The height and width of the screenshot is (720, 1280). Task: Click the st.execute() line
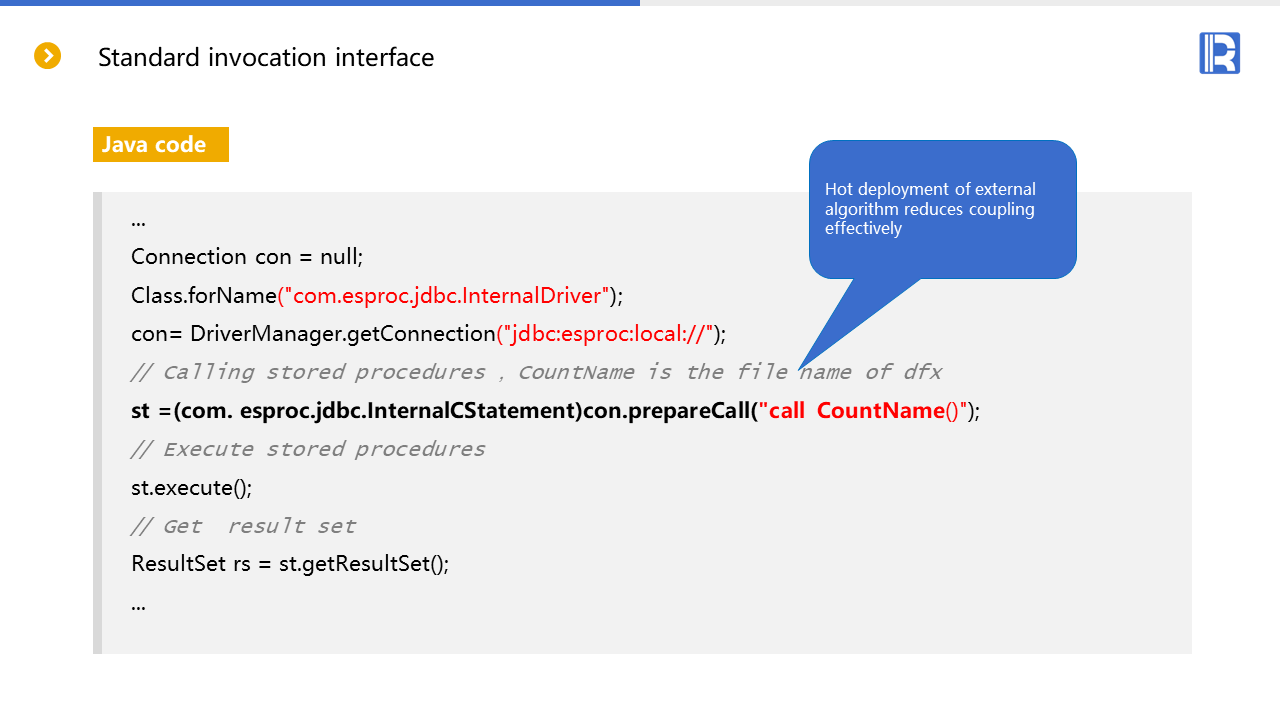click(x=191, y=488)
